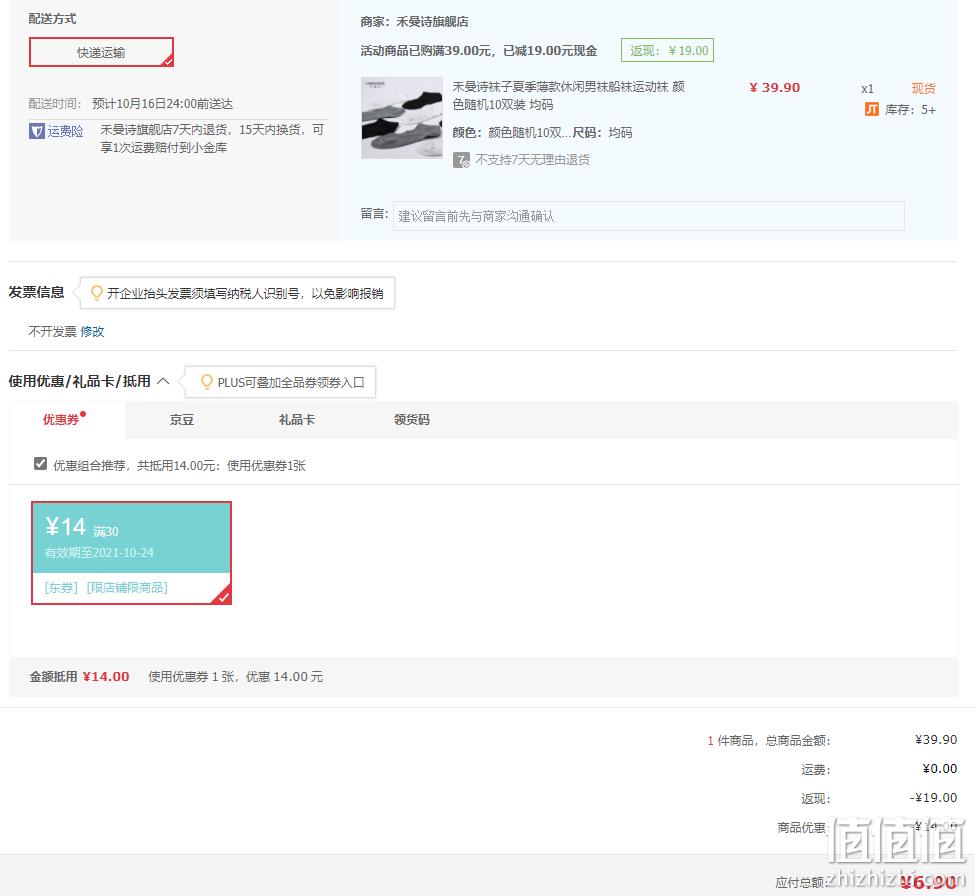This screenshot has height=896, width=975.
Task: Click the sock product thumbnail
Action: pos(402,118)
